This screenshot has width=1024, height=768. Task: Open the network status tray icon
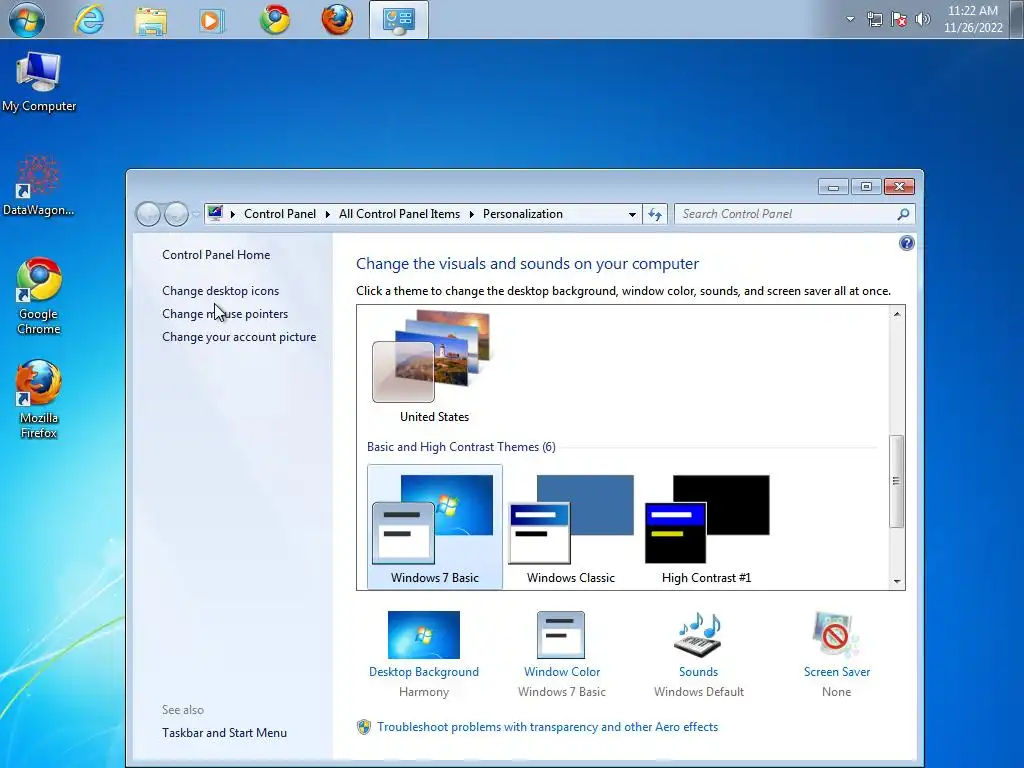pos(874,19)
